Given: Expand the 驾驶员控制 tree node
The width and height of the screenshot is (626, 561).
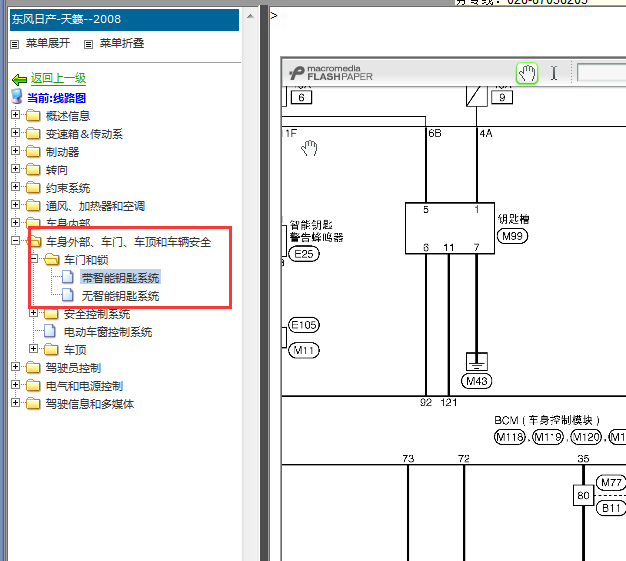Looking at the screenshot, I should point(15,367).
